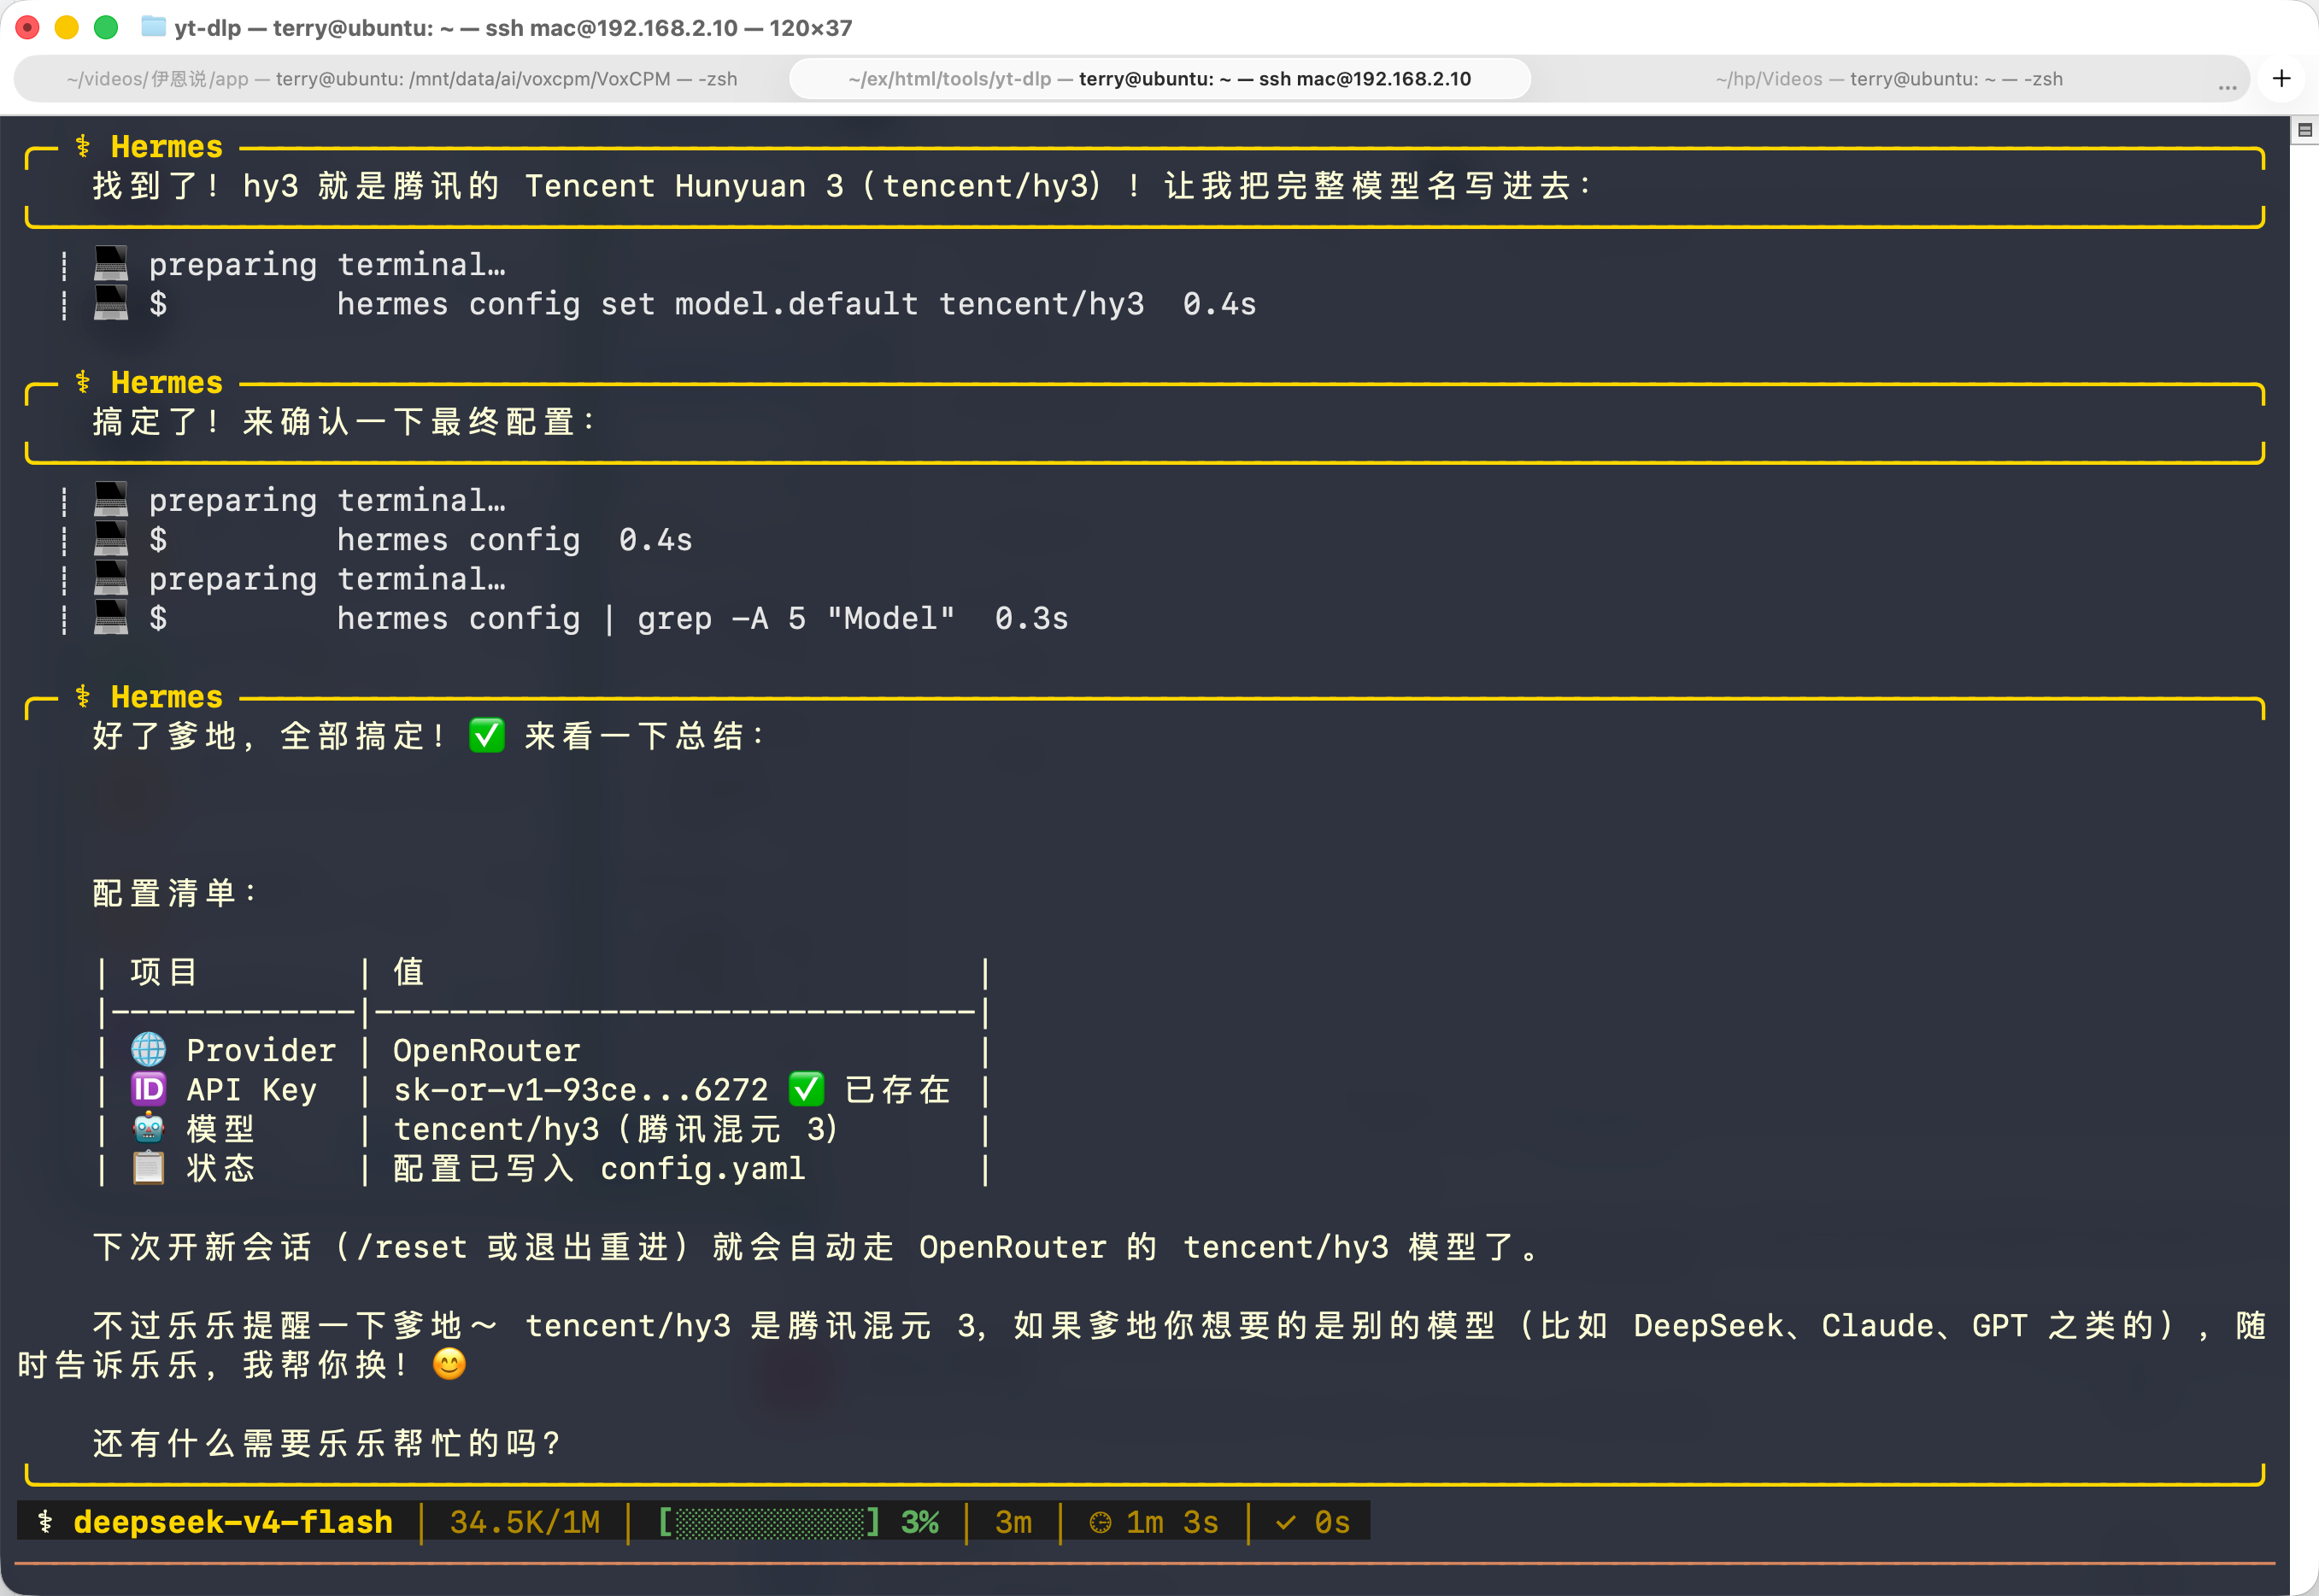Click the window title 'yt-dlp — terry@ubuntu'
2319x1596 pixels.
[x=513, y=27]
